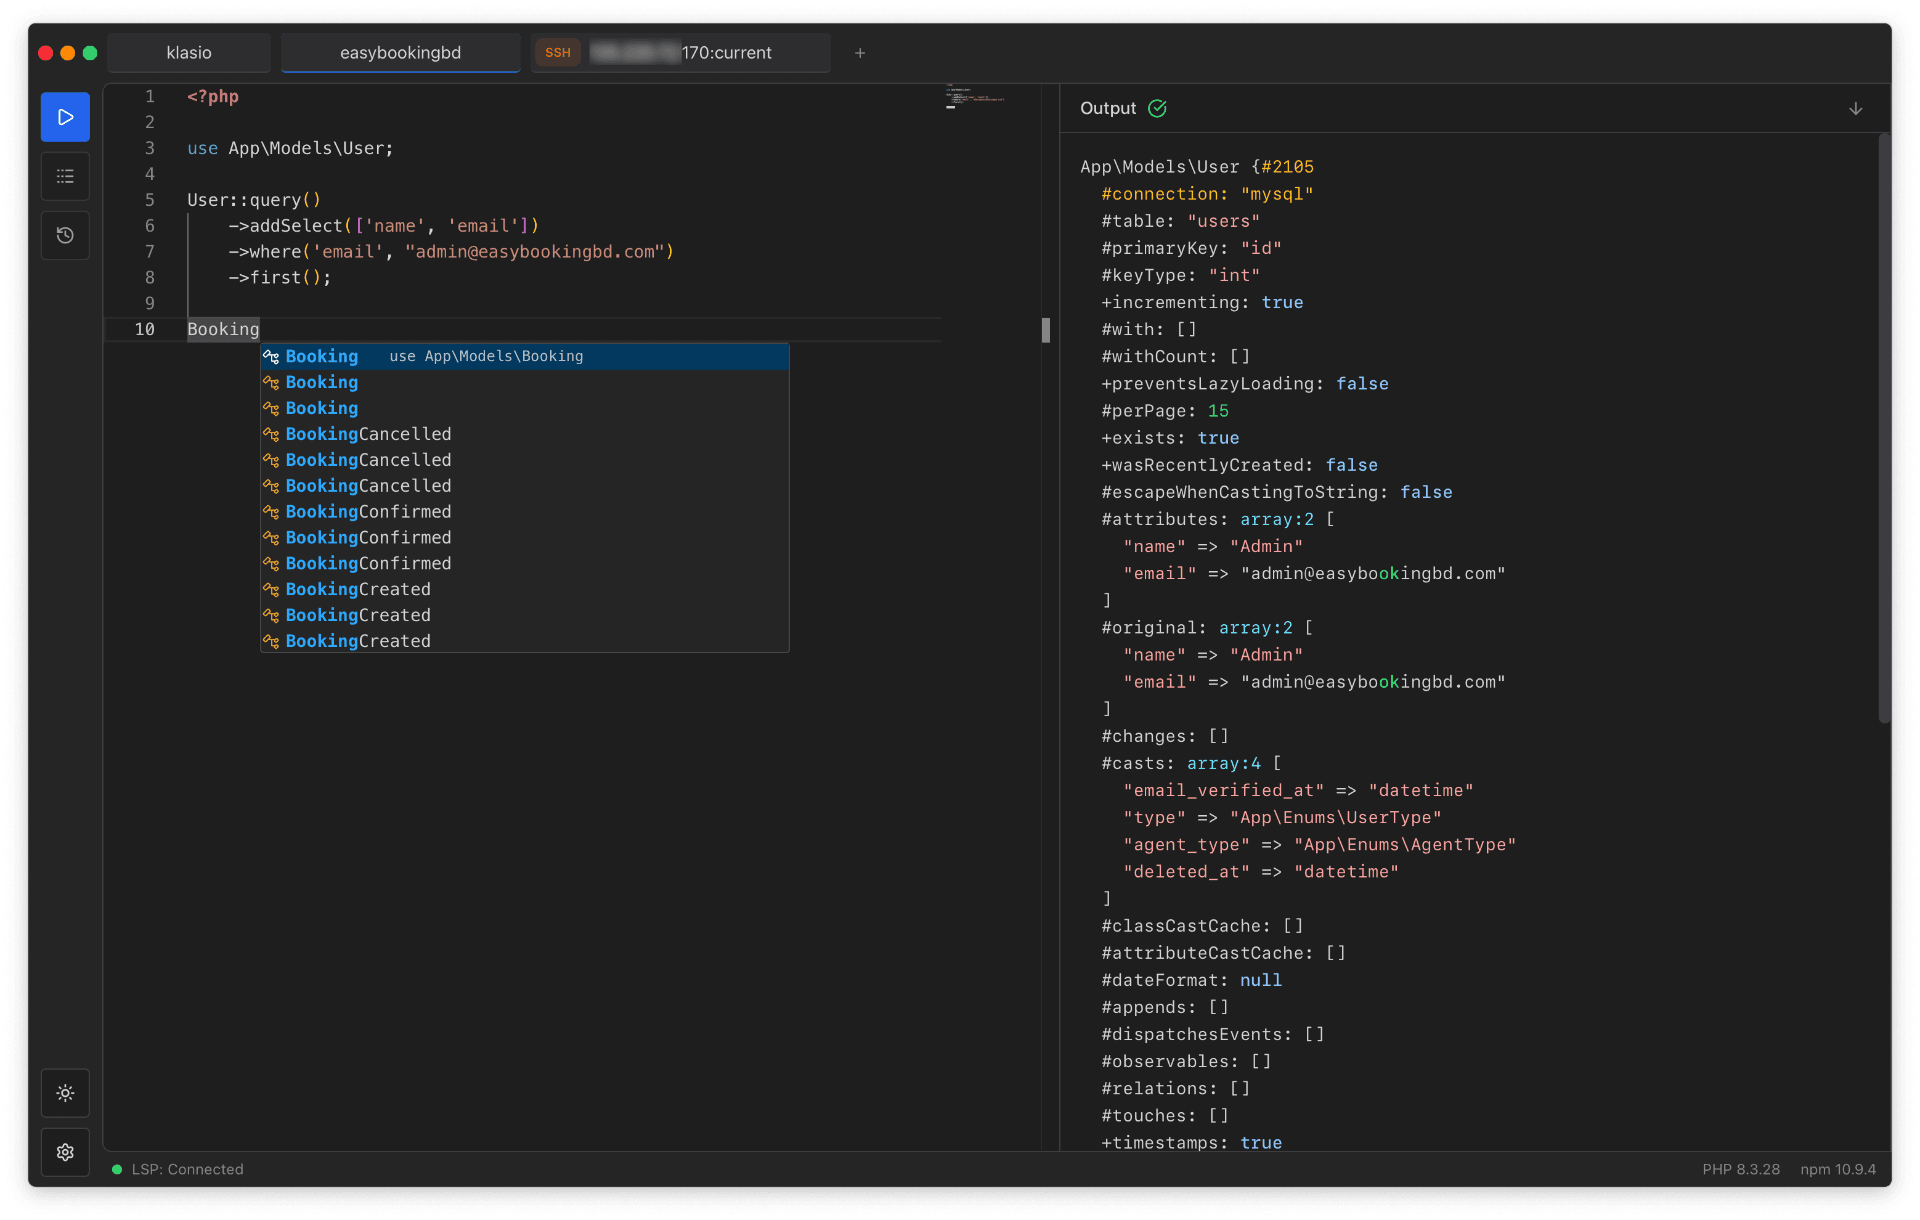Click the editor minimap preview
This screenshot has height=1220, width=1920.
(977, 100)
